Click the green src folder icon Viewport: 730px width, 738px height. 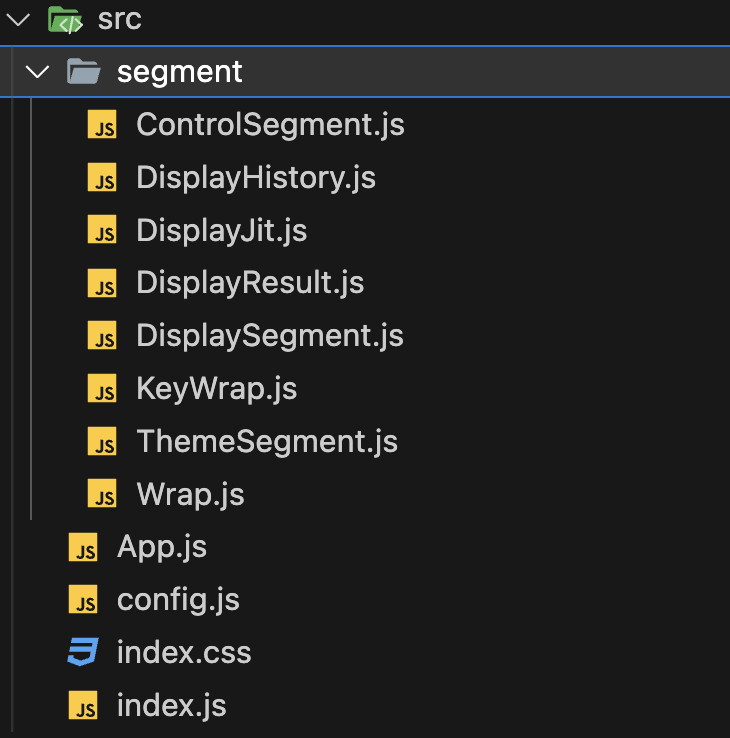(x=65, y=20)
